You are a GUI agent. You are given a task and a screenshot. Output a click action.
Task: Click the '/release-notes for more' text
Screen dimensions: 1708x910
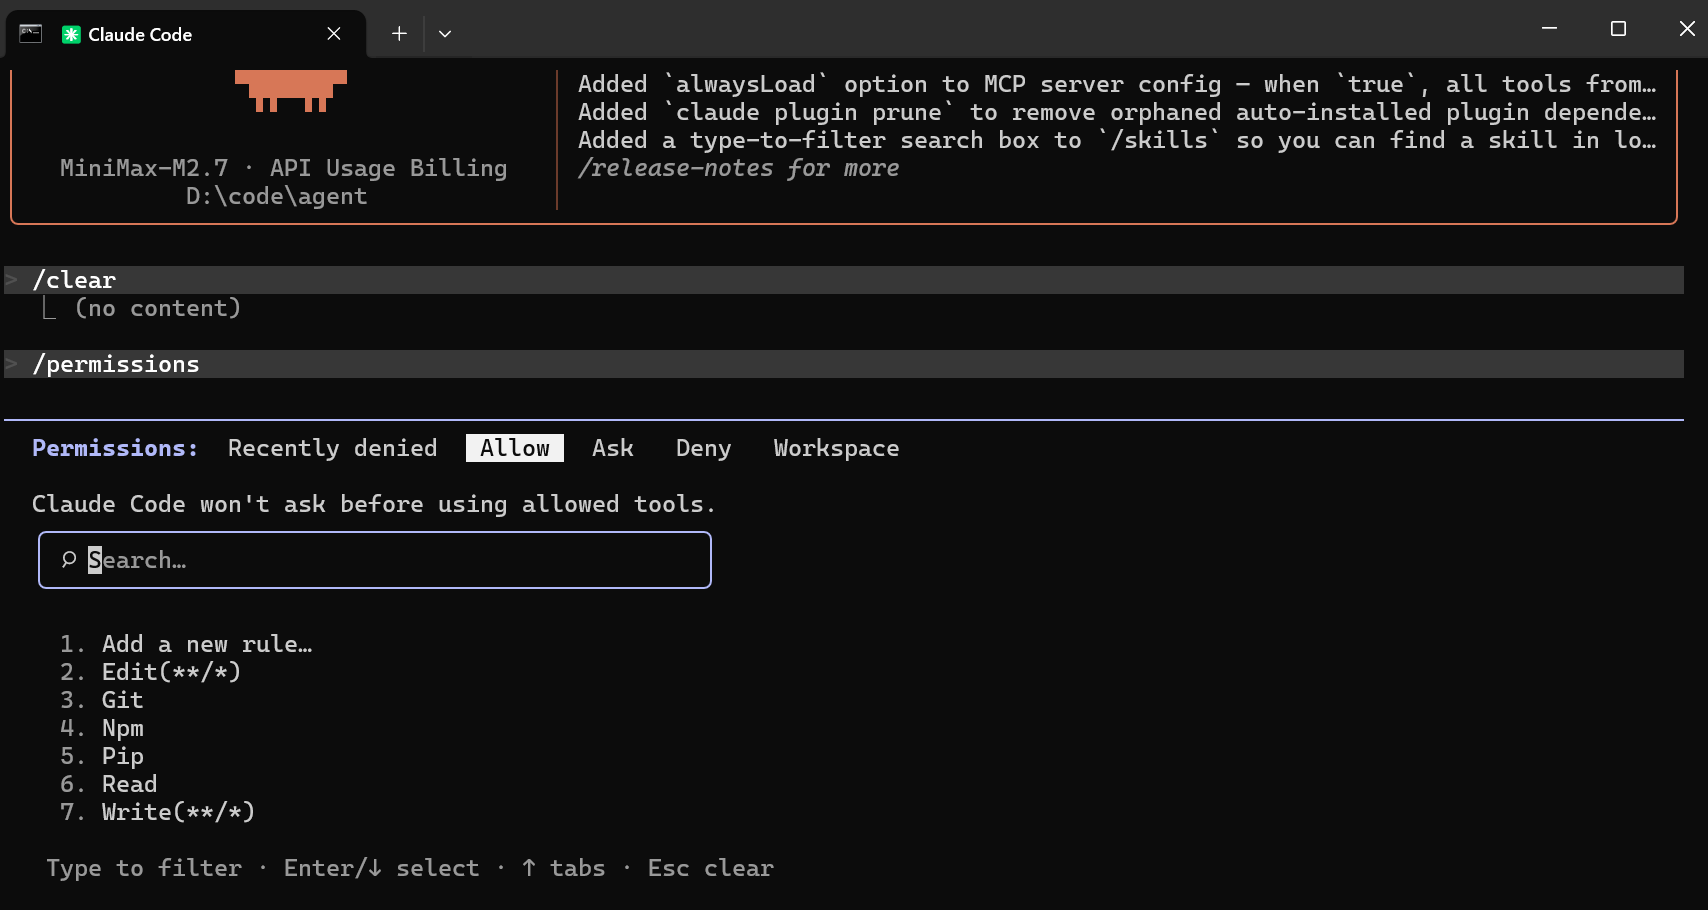pos(738,168)
